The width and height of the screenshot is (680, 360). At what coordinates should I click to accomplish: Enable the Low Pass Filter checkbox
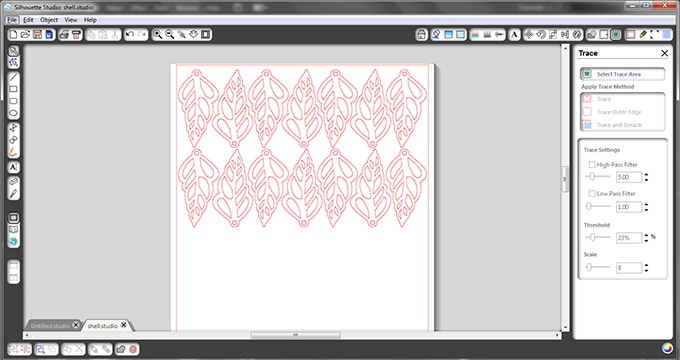click(592, 193)
